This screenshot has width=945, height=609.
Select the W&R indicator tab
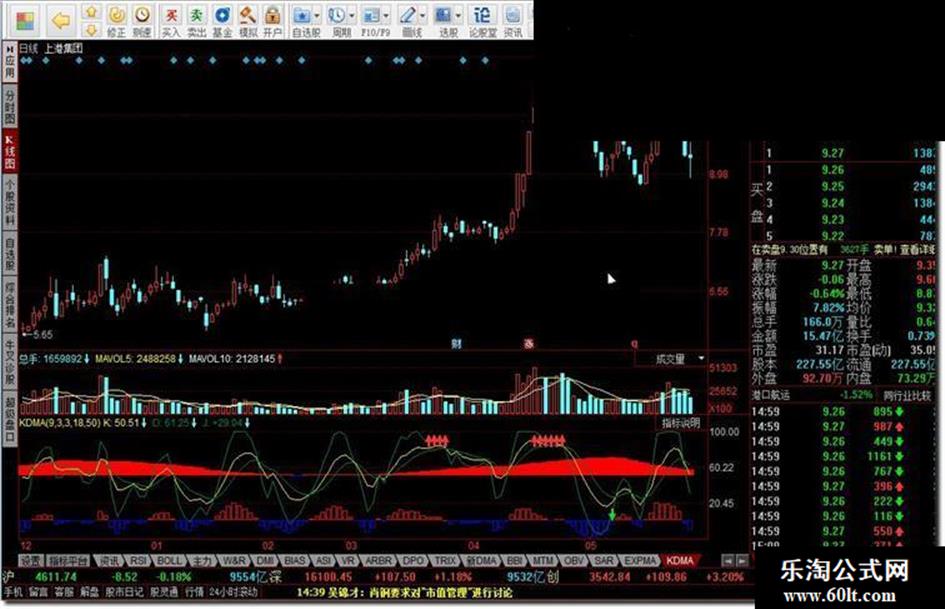click(x=233, y=561)
